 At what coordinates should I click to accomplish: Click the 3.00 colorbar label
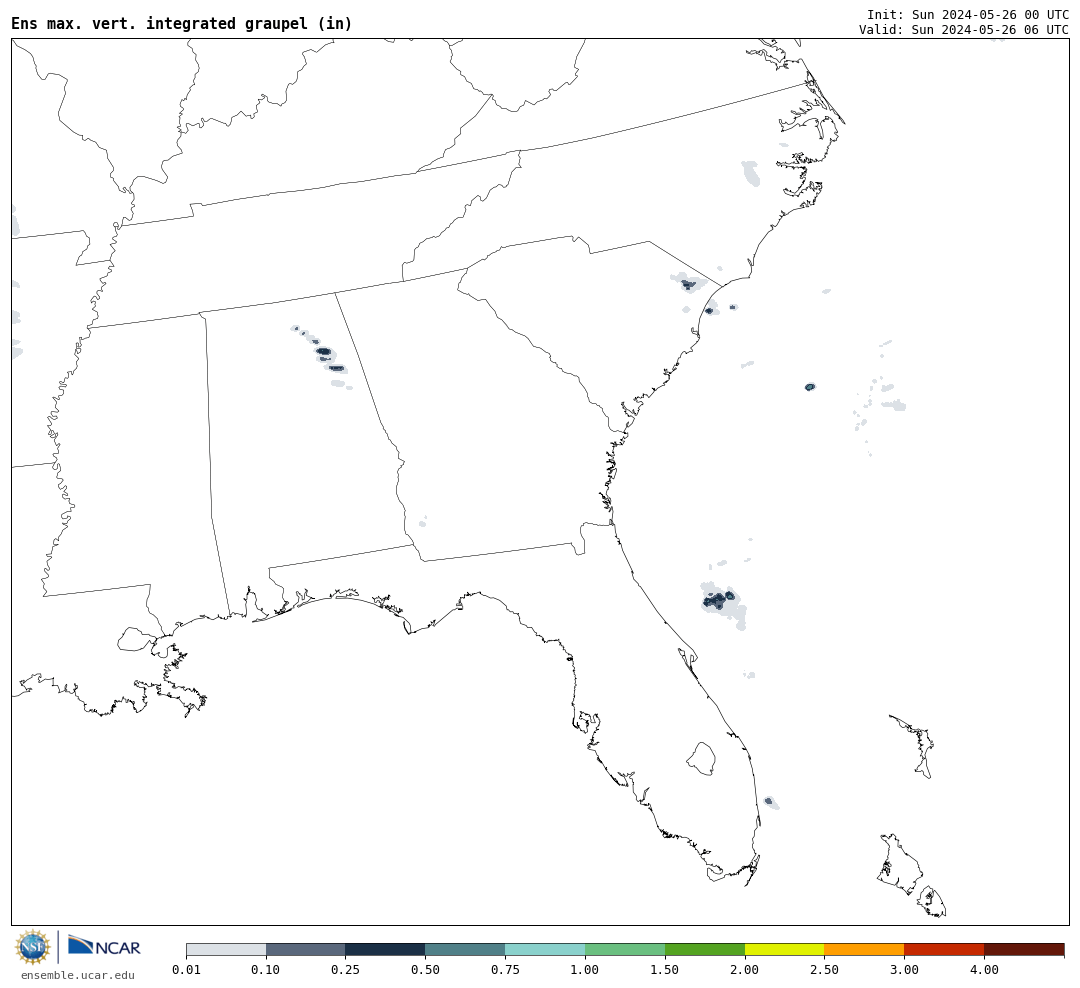pos(904,969)
